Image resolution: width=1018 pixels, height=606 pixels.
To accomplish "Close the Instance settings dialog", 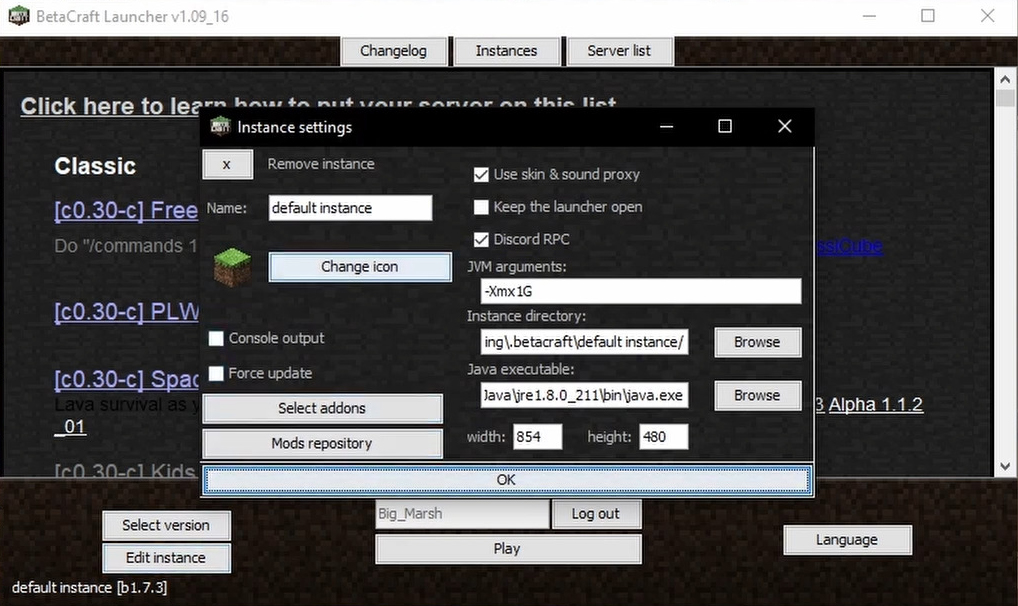I will [x=784, y=126].
